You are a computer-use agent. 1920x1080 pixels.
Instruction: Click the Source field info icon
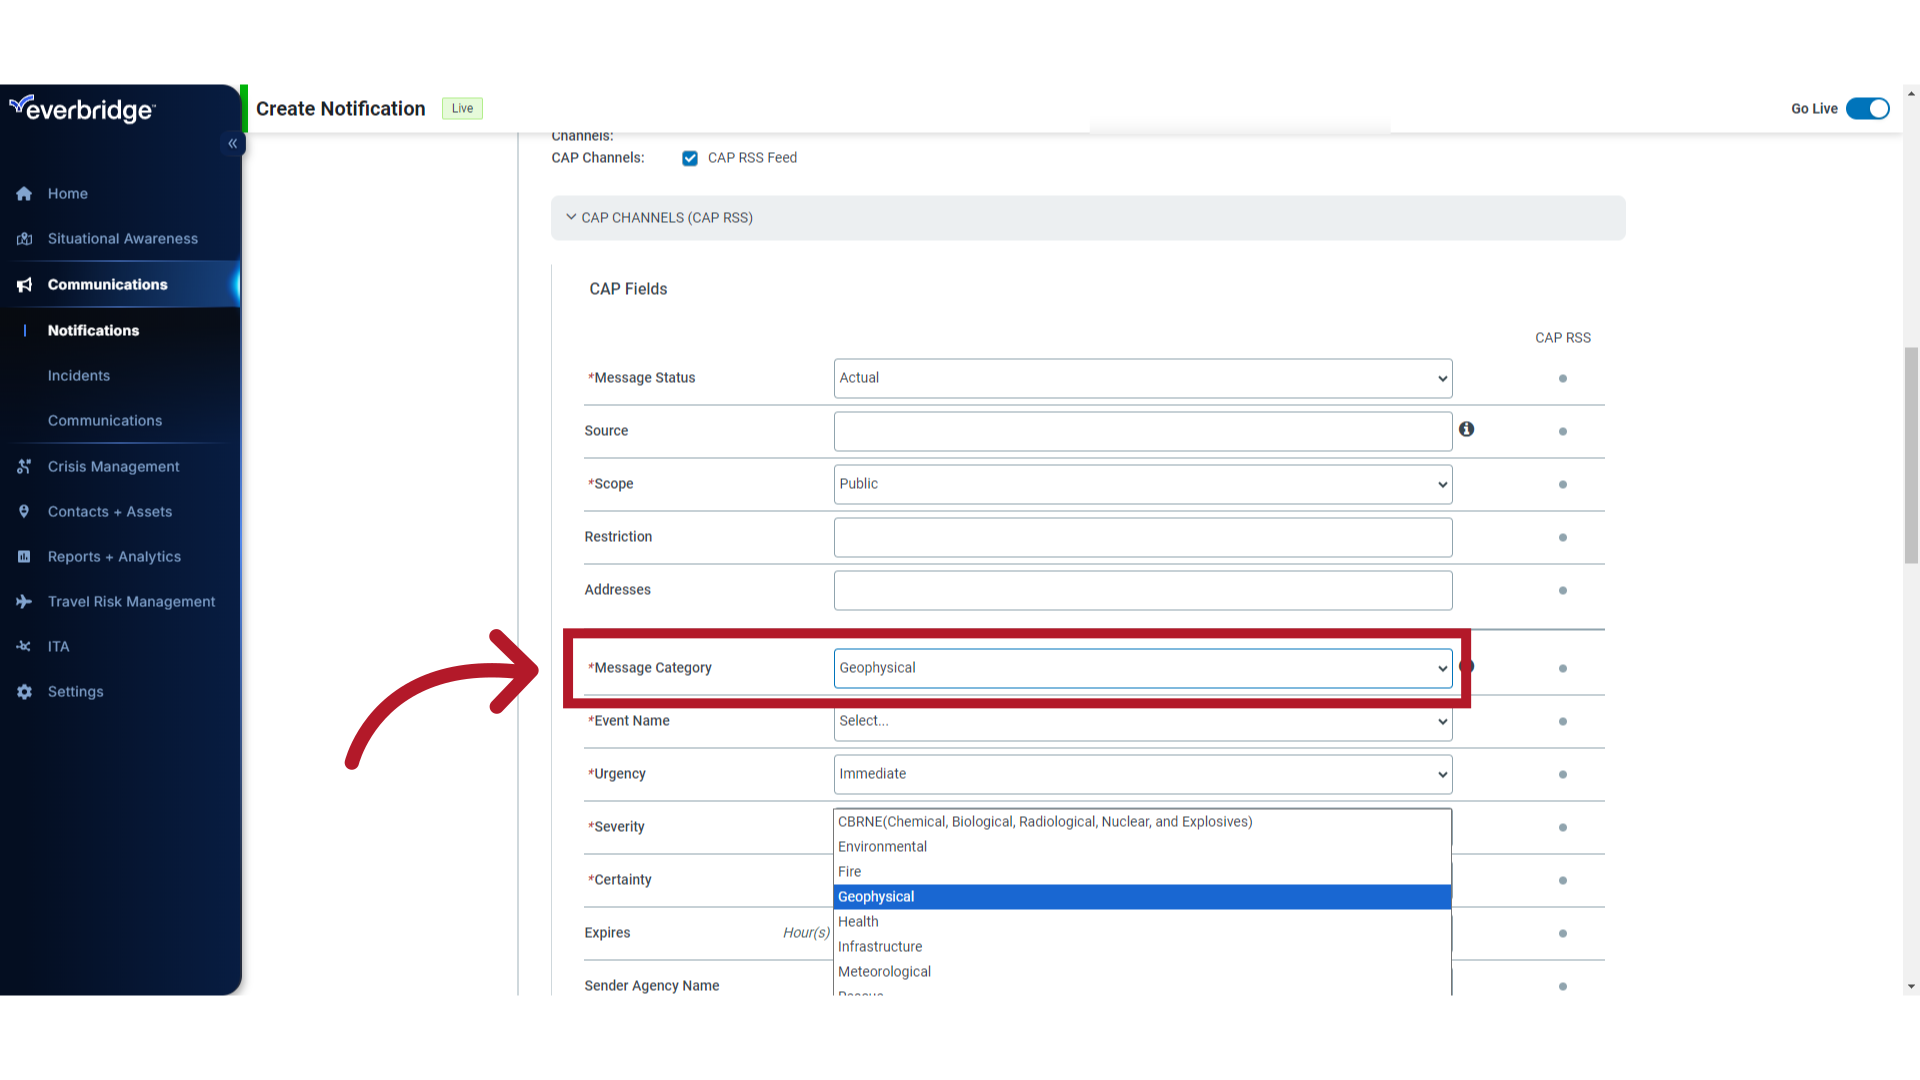point(1466,429)
